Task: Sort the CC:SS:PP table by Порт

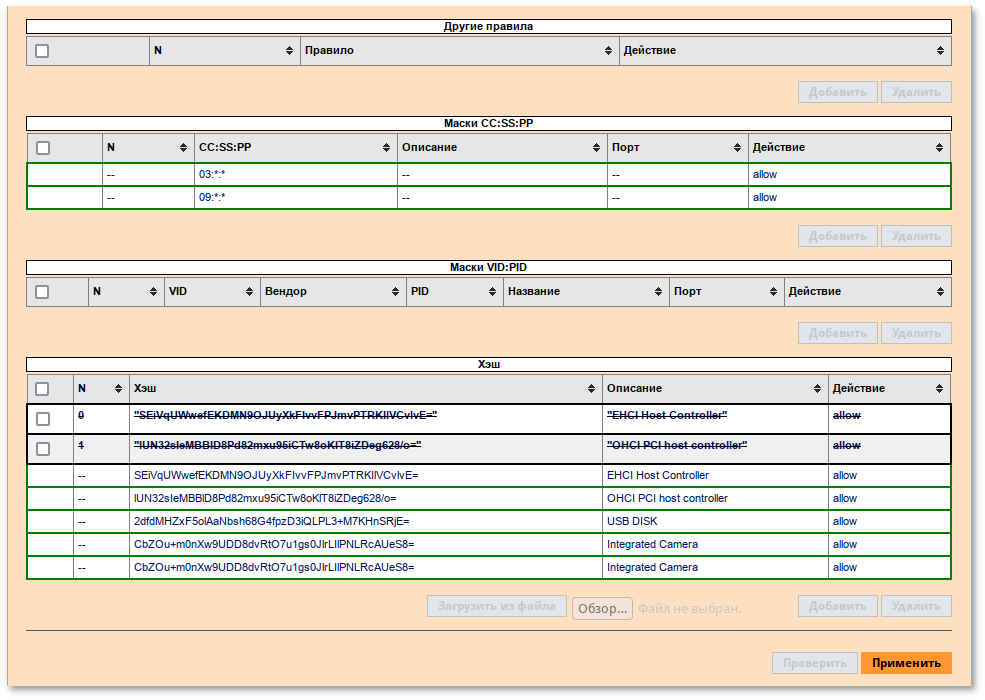Action: point(737,148)
